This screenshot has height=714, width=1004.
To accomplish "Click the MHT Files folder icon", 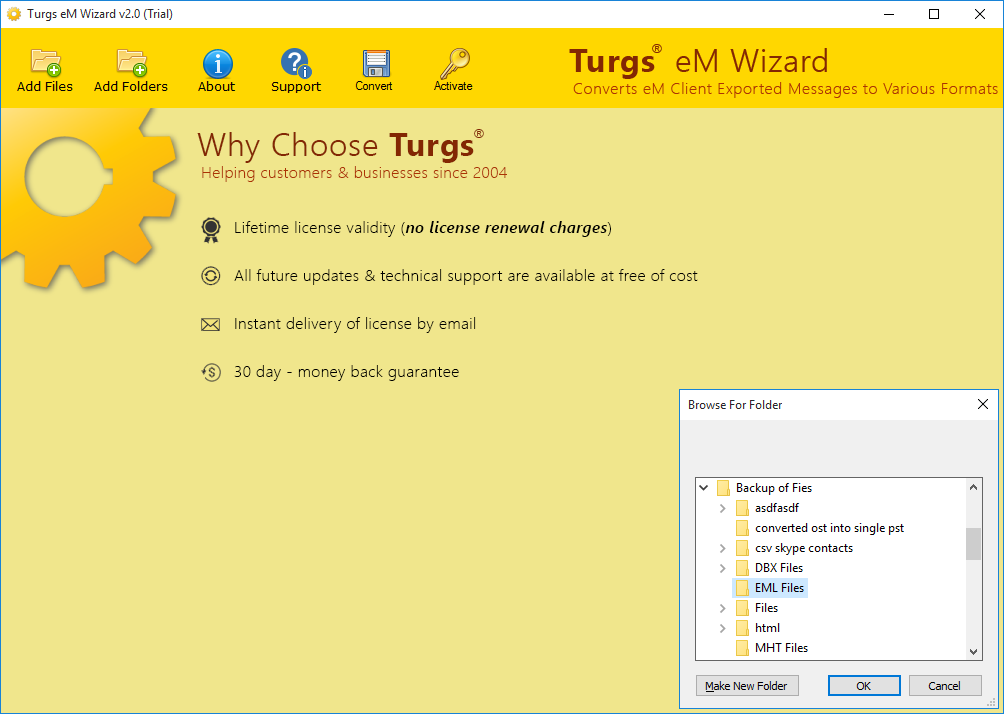I will coord(742,648).
